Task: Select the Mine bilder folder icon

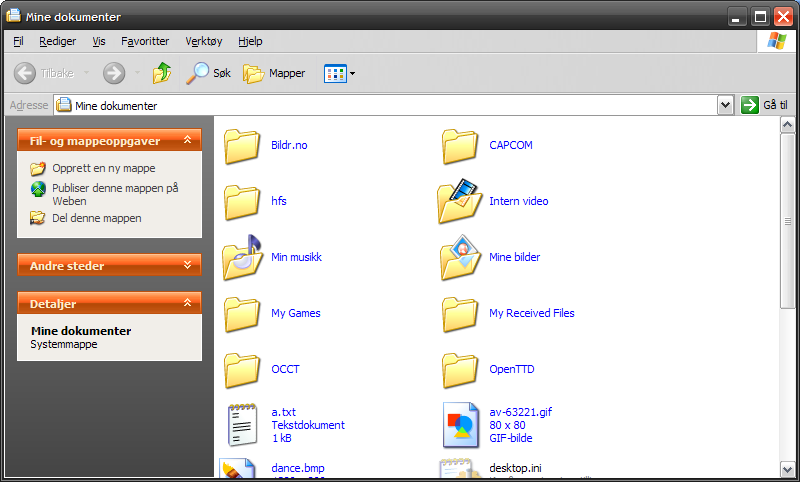Action: point(460,257)
